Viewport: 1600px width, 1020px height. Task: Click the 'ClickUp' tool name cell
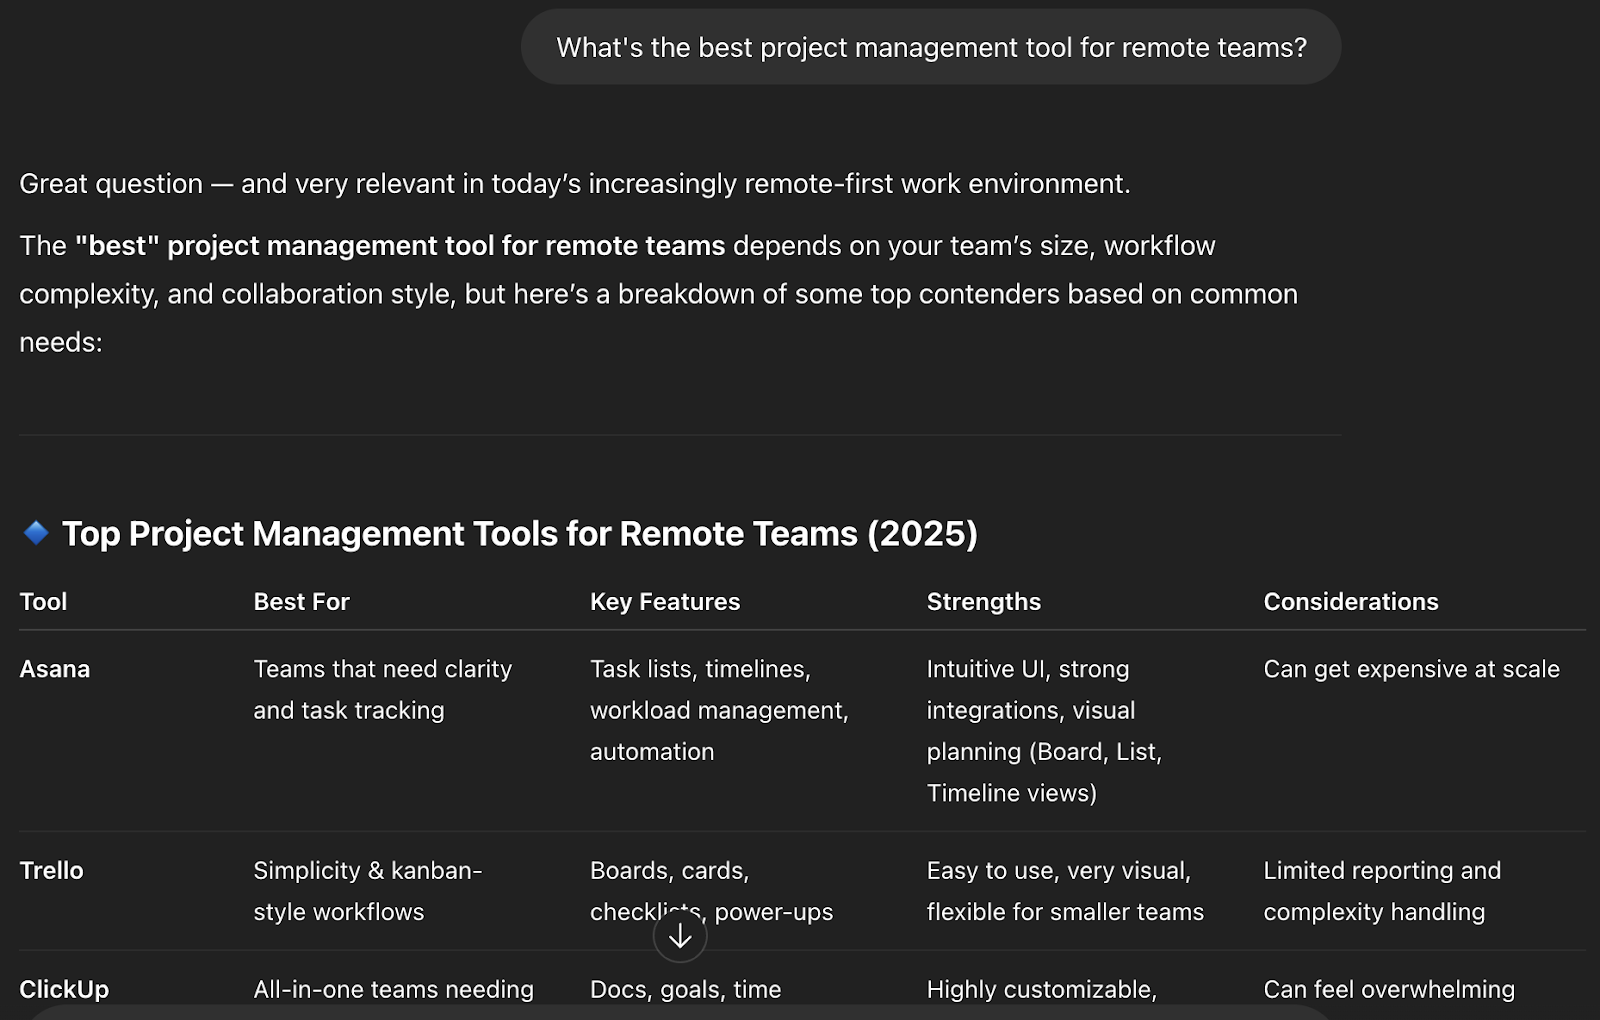(64, 989)
